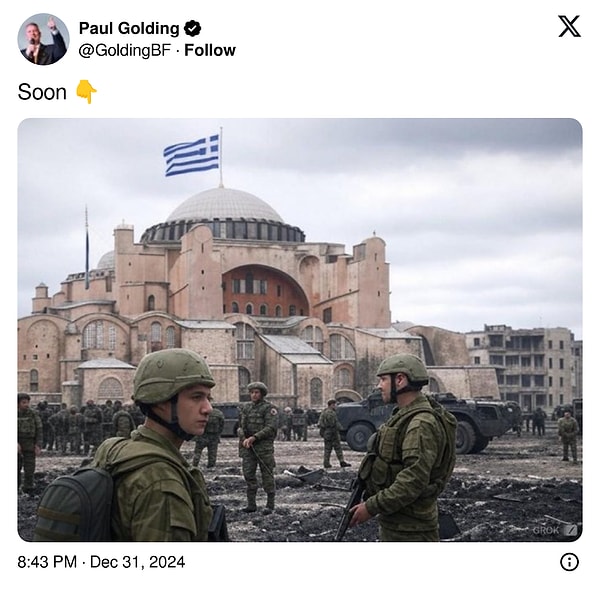Open the @GoldingBF handle link
Screen dimensions: 600x592
(124, 50)
